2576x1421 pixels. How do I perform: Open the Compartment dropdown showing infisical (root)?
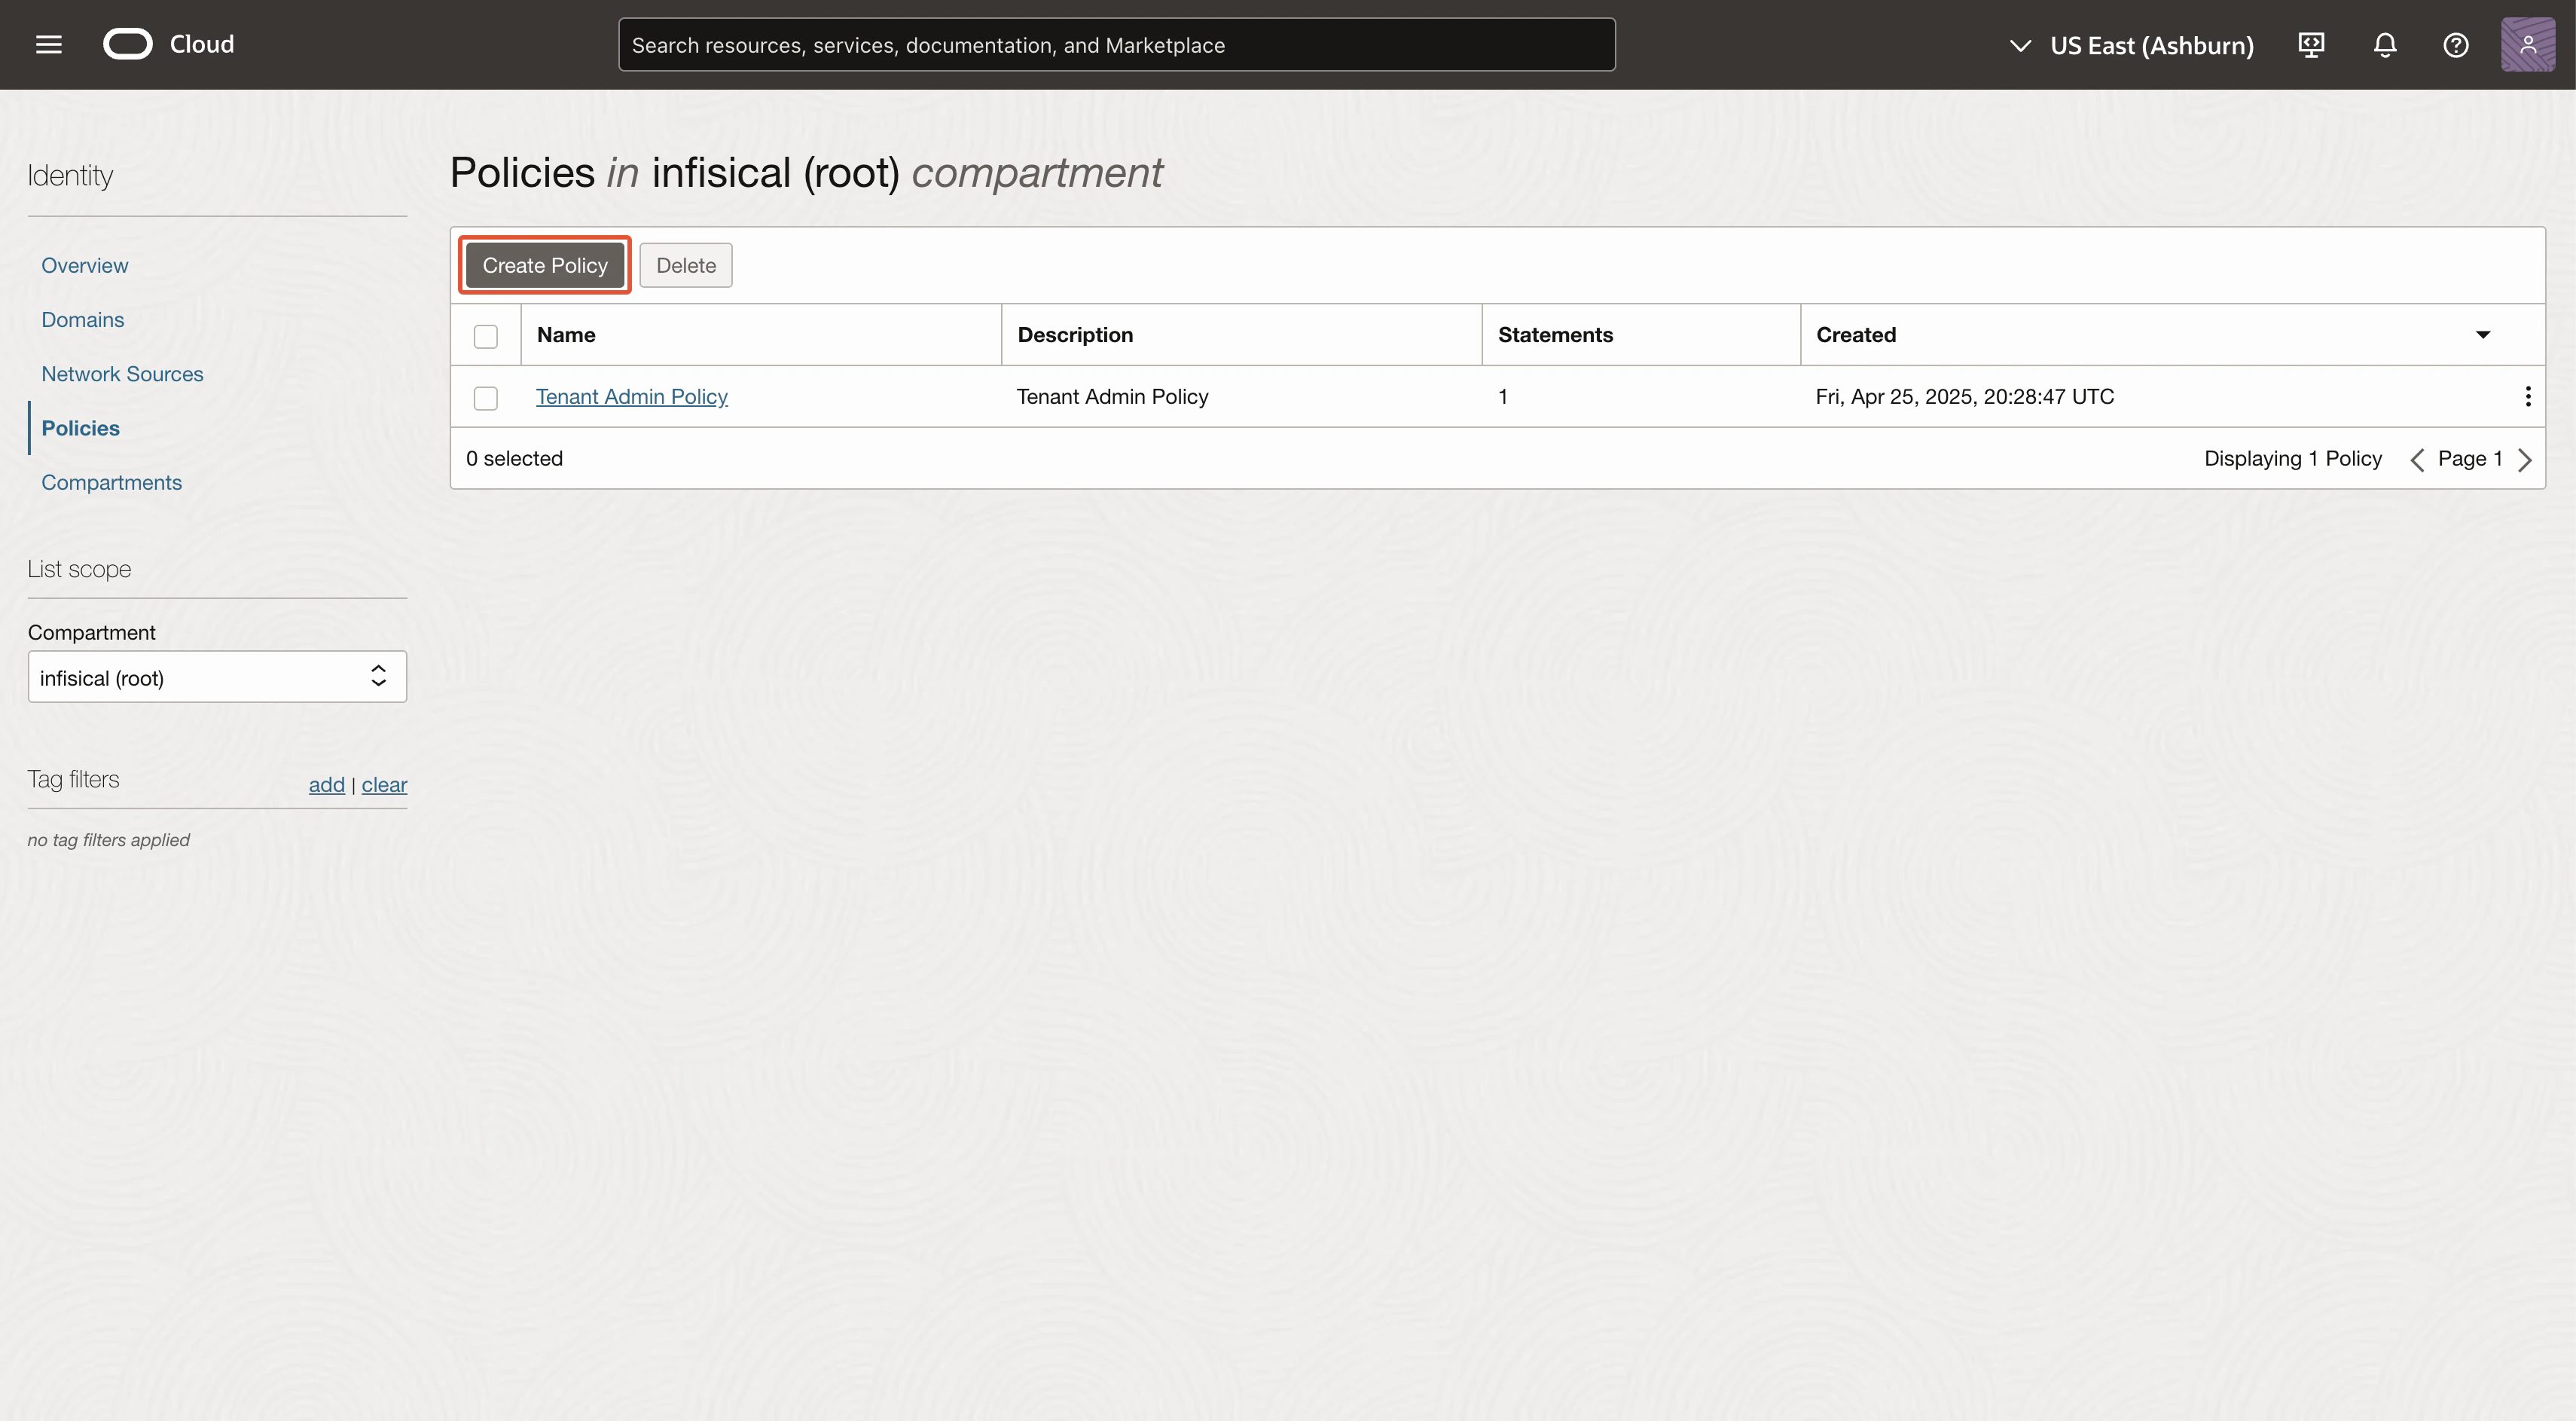click(217, 677)
